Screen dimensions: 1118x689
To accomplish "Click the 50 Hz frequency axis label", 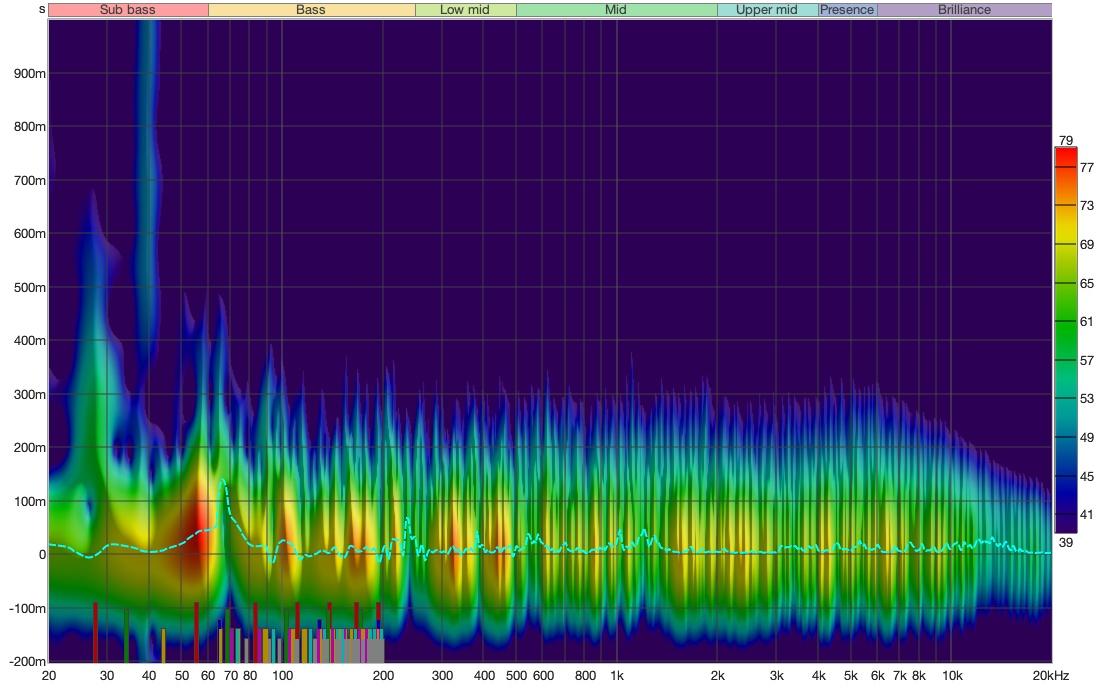I will pyautogui.click(x=182, y=675).
